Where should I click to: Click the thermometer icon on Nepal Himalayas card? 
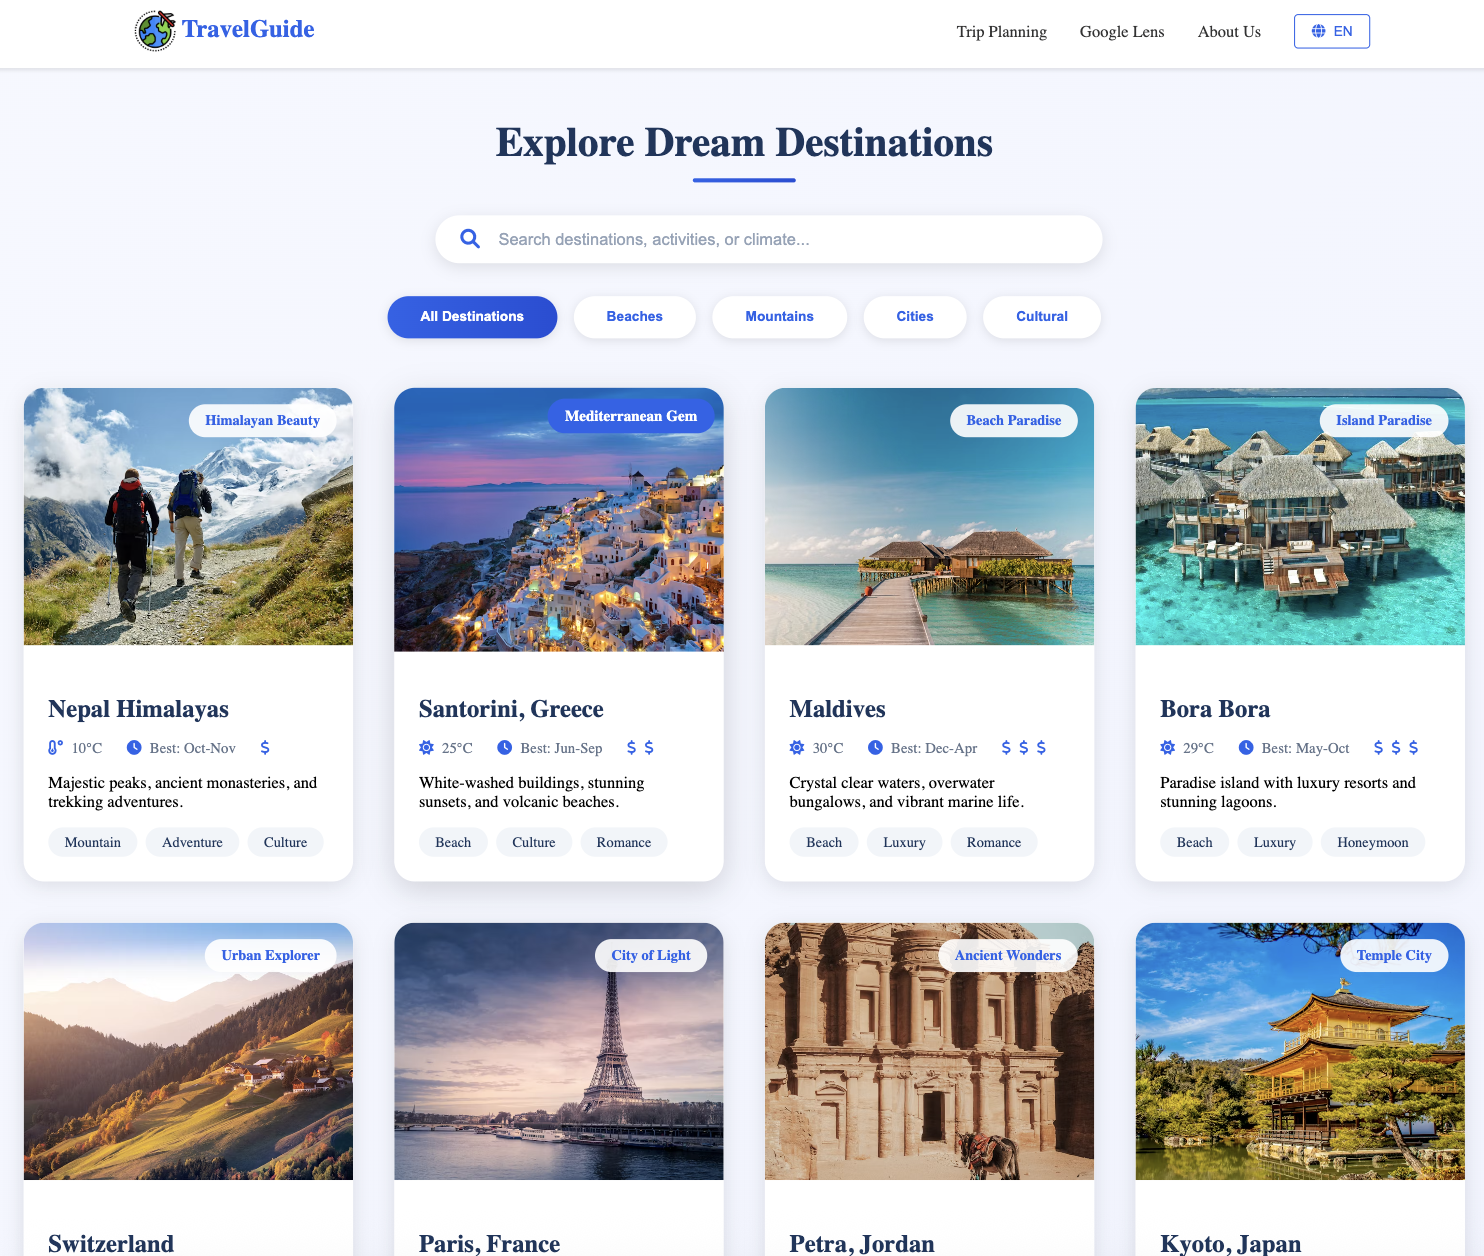coord(56,748)
